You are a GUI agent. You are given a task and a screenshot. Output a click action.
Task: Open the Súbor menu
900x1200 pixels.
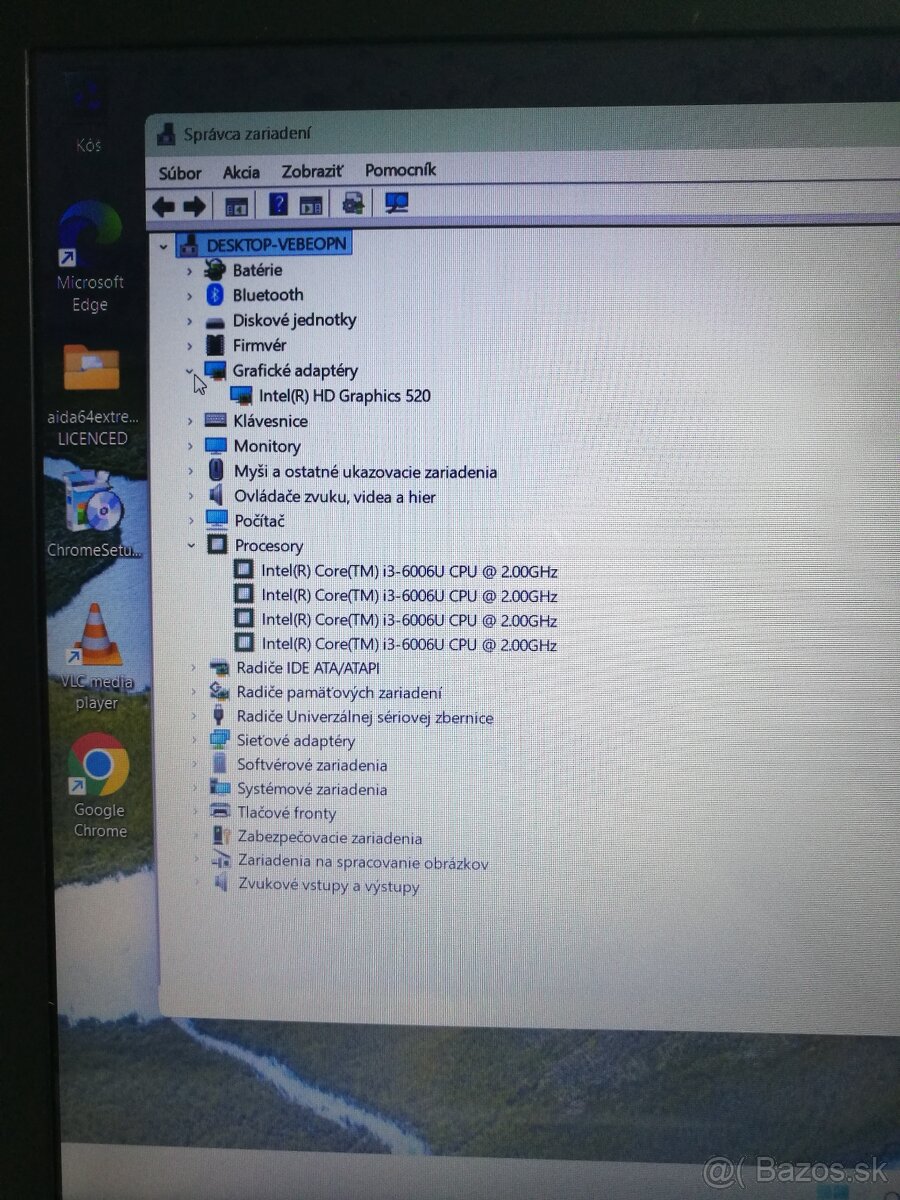(179, 172)
